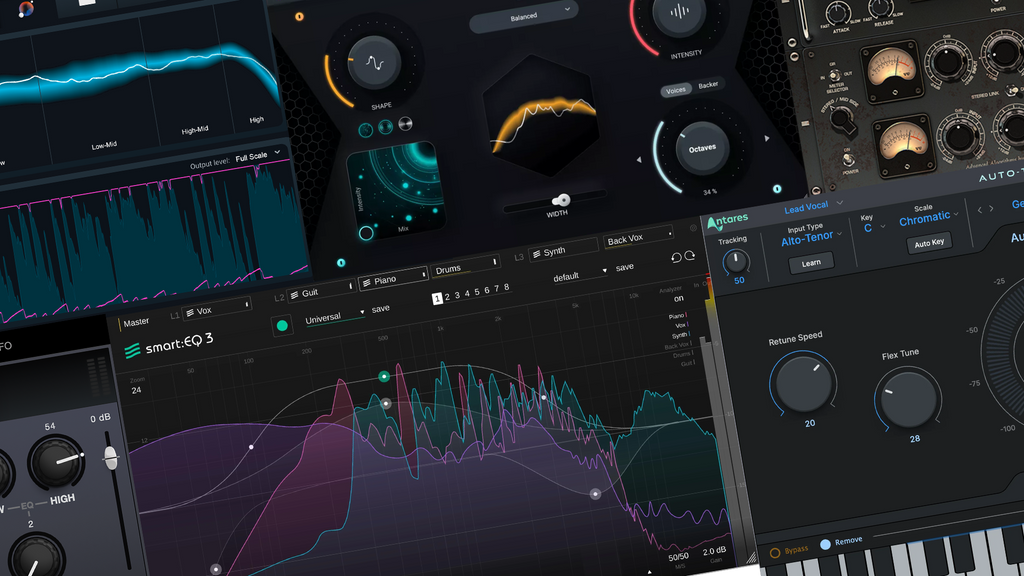Viewport: 1024px width, 576px height.
Task: Click next preset arrow in Auto-Tune header
Action: pos(991,208)
